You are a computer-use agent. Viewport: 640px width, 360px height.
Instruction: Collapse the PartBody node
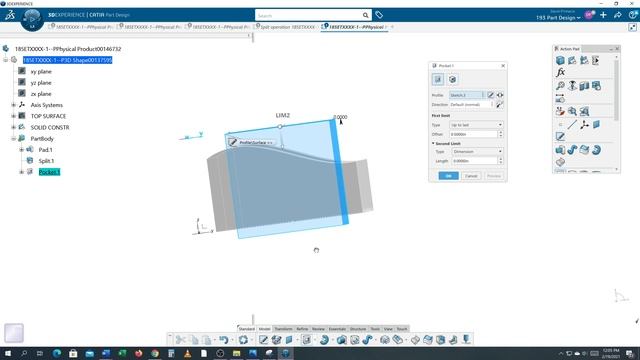point(13,139)
